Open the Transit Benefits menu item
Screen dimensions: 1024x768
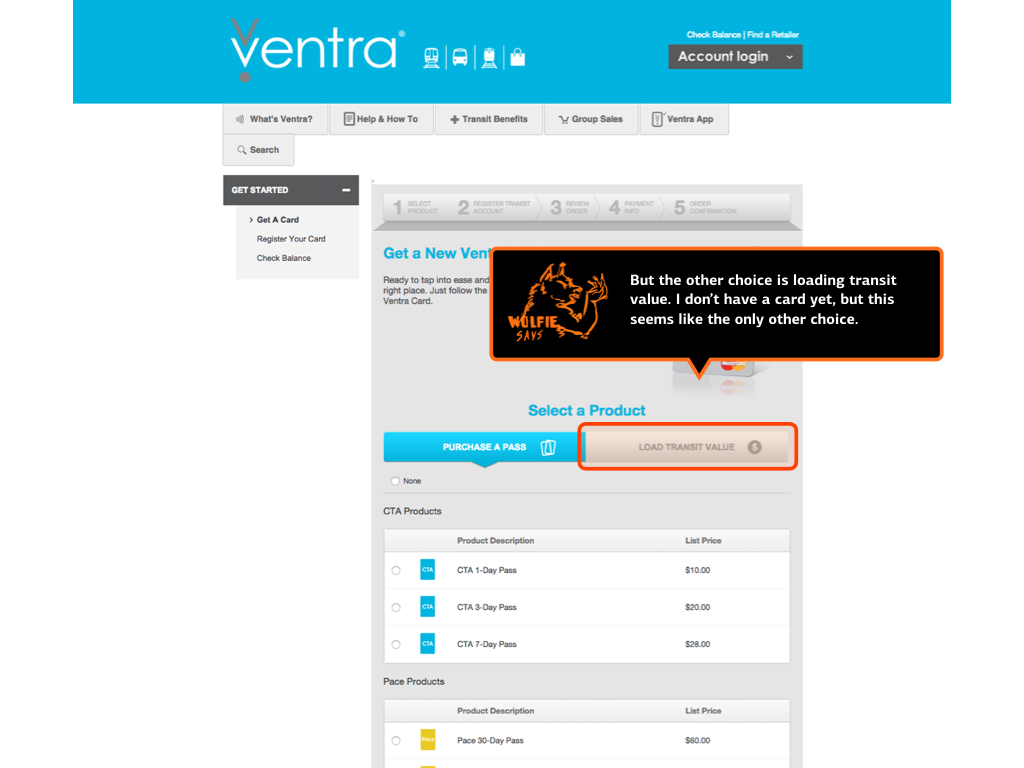(x=489, y=119)
